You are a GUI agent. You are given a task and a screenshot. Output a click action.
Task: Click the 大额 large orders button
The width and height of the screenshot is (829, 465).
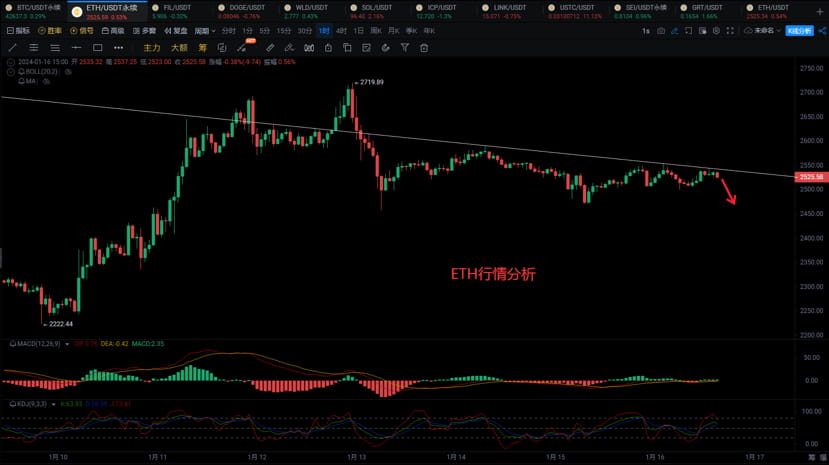pos(179,48)
